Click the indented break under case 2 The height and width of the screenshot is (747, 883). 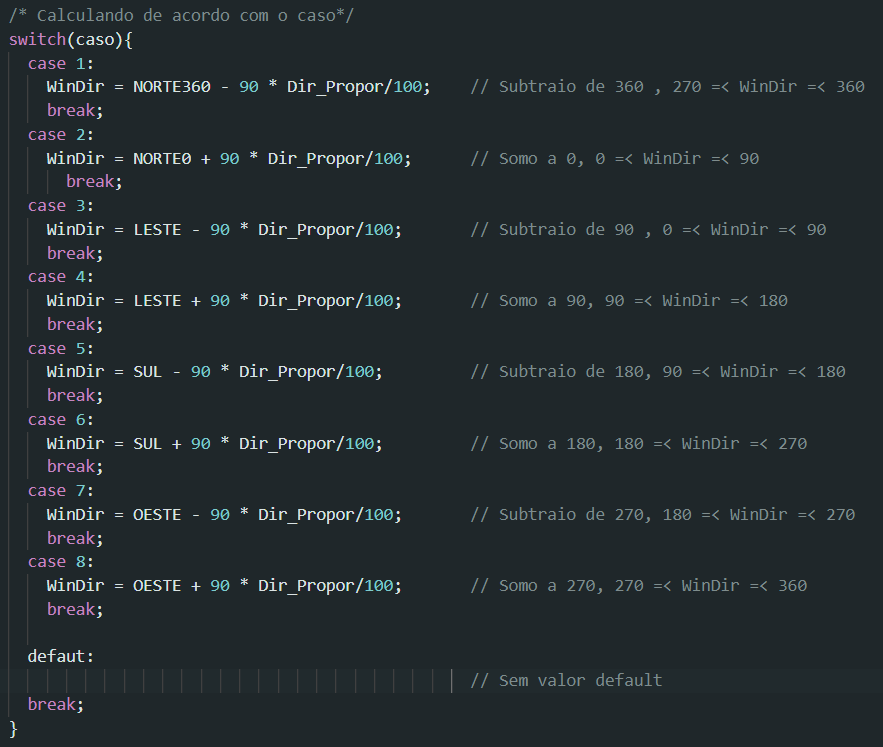pos(94,182)
